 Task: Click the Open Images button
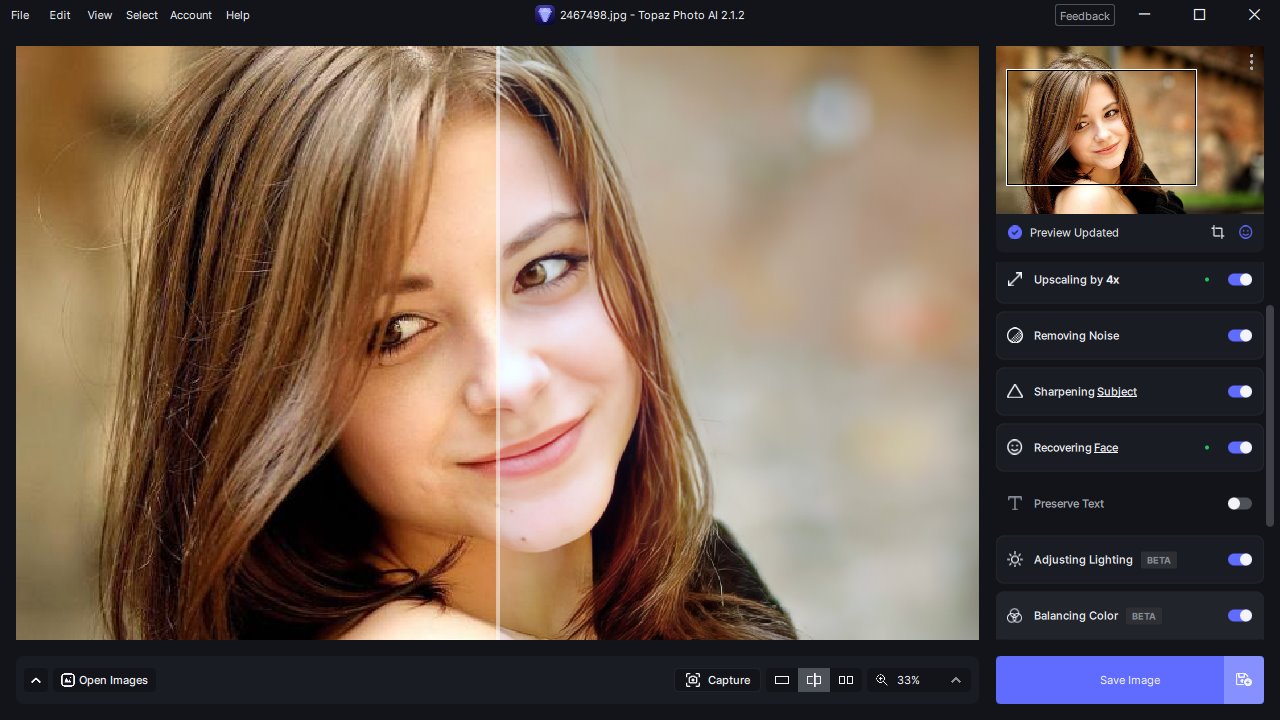coord(105,680)
